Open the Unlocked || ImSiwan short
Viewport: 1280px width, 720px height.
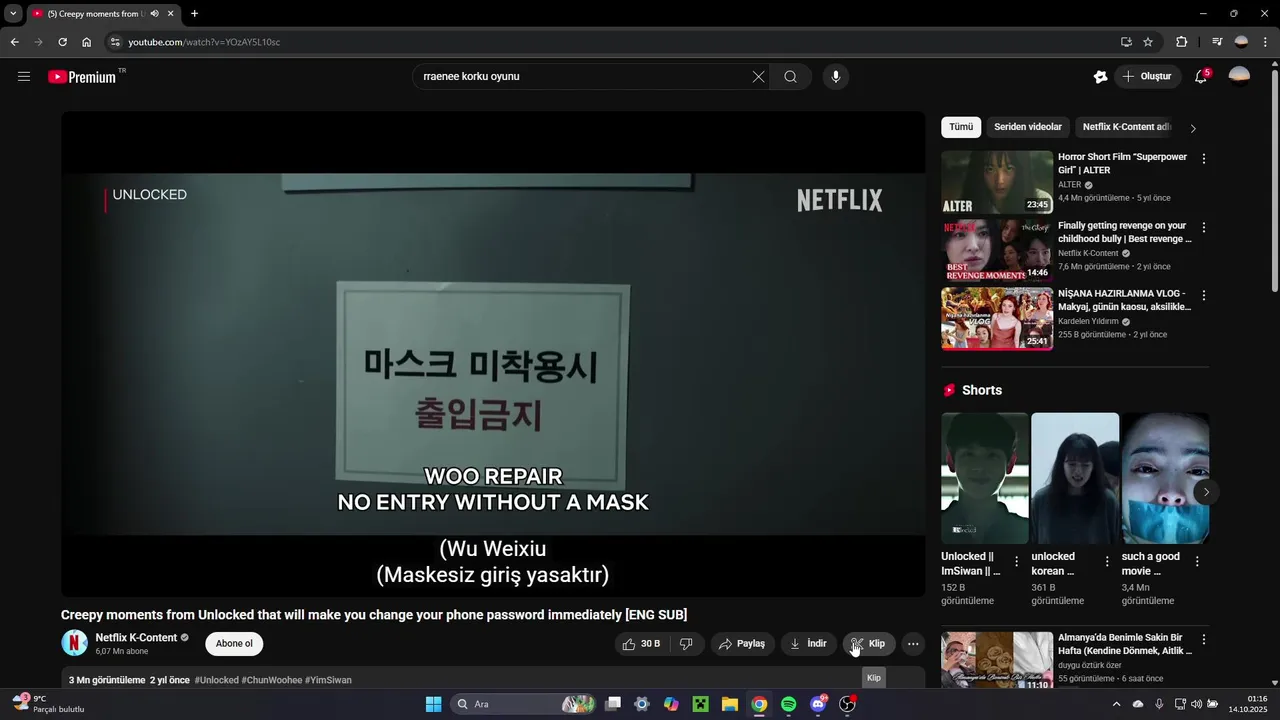point(985,479)
